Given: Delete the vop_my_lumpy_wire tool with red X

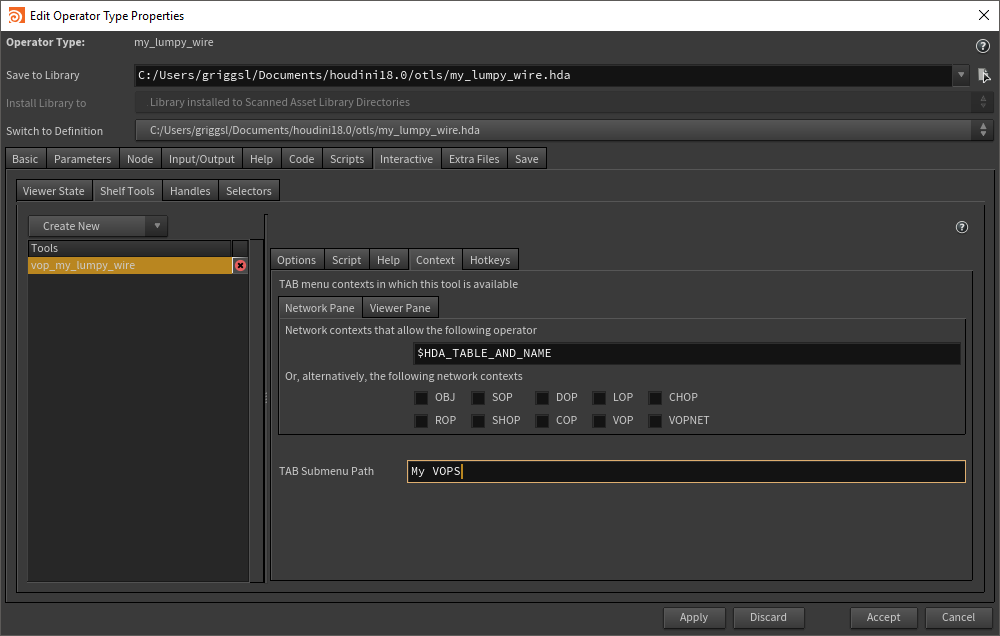Looking at the screenshot, I should (x=240, y=265).
